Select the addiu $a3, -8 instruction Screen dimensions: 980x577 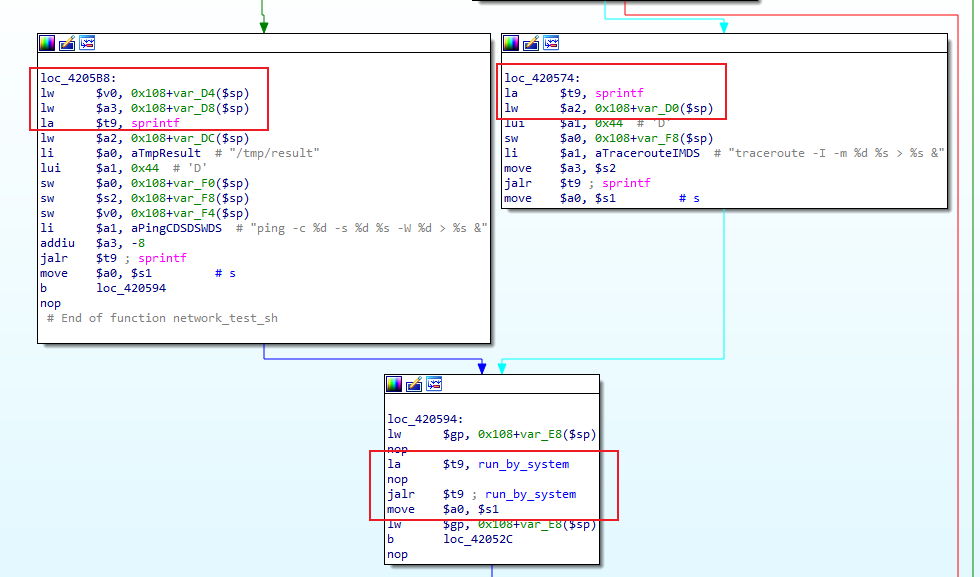[92, 243]
